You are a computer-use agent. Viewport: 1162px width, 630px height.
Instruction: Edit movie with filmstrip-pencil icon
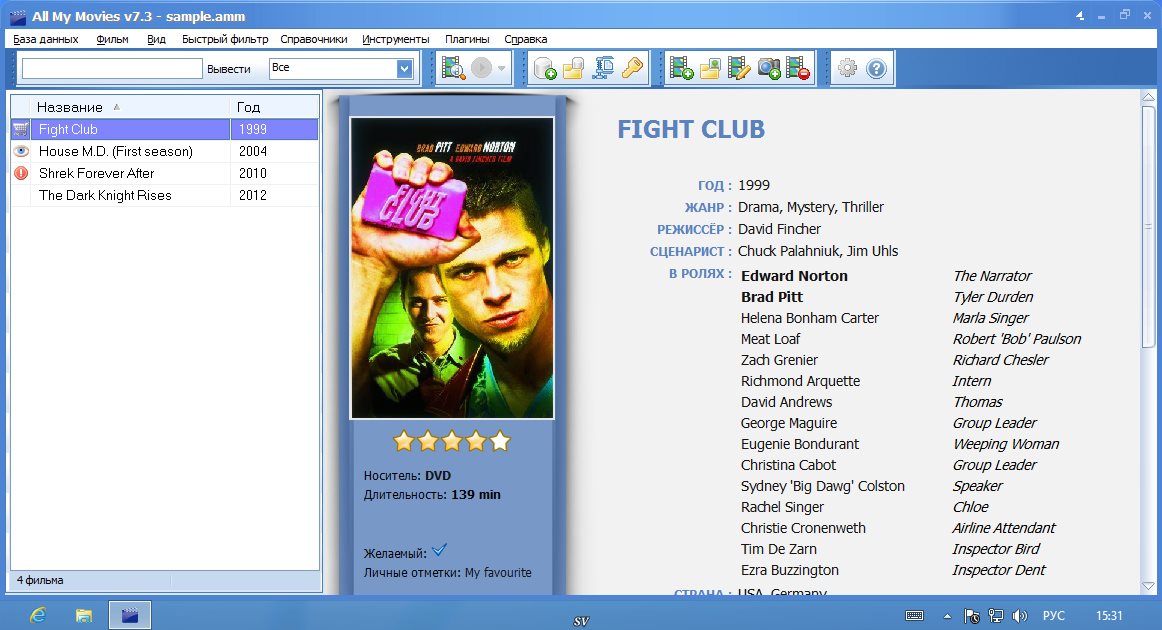point(739,68)
